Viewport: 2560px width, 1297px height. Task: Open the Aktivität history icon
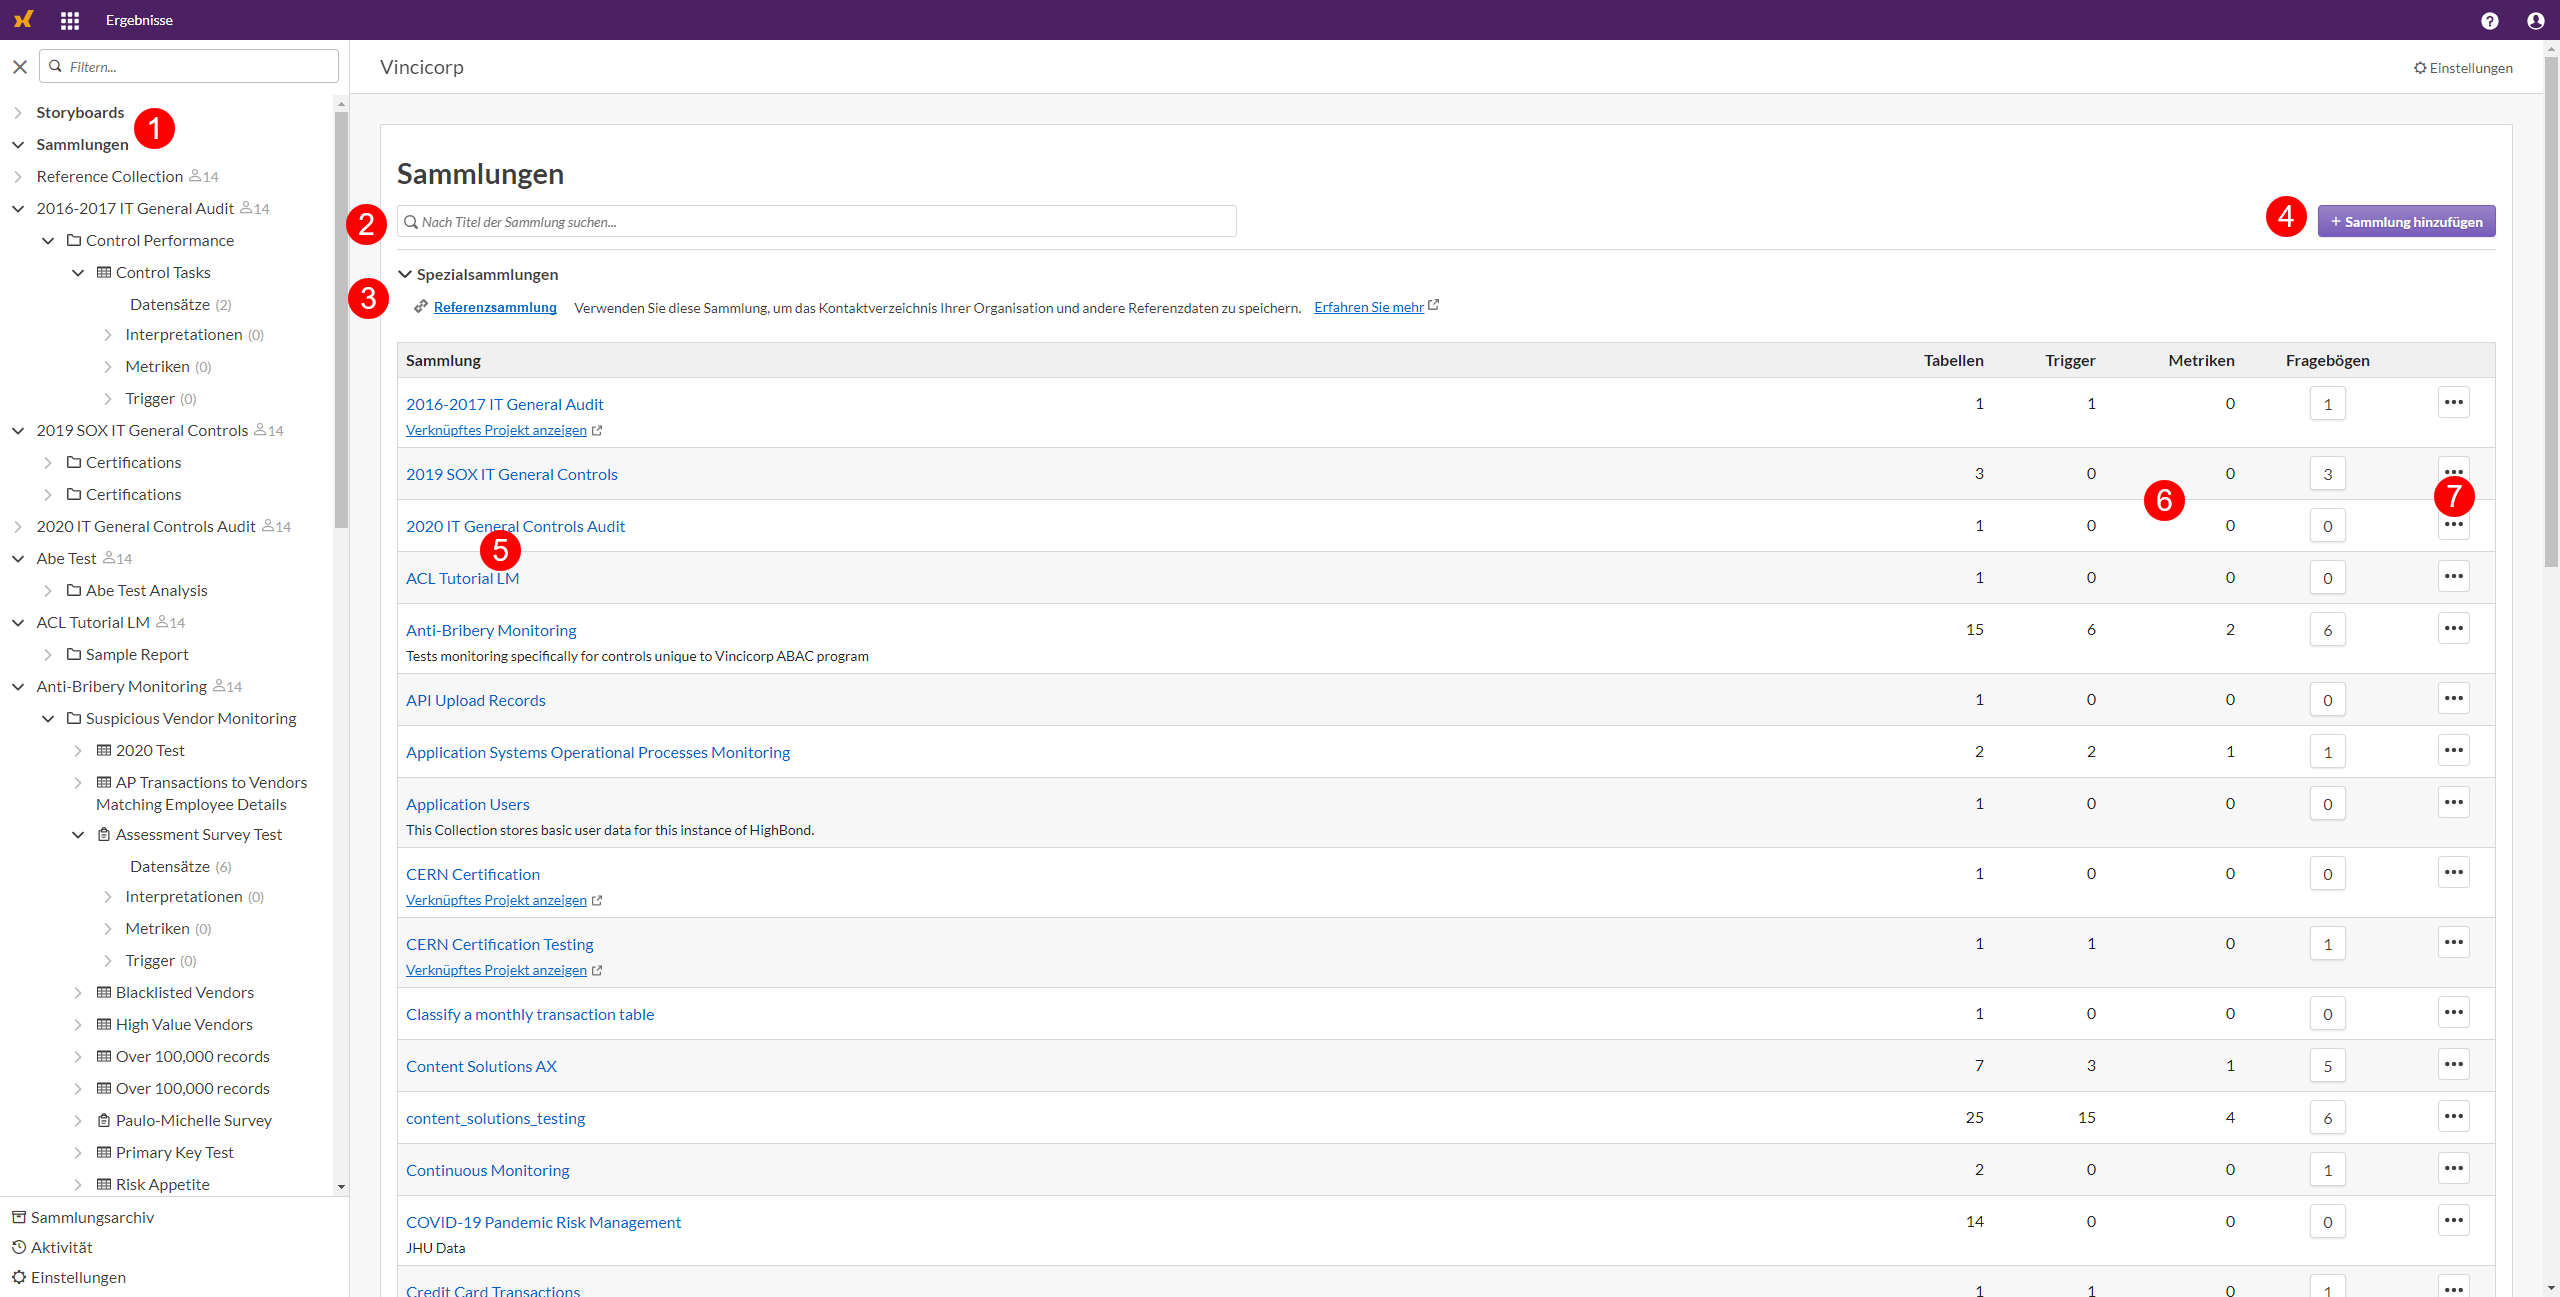pos(19,1247)
